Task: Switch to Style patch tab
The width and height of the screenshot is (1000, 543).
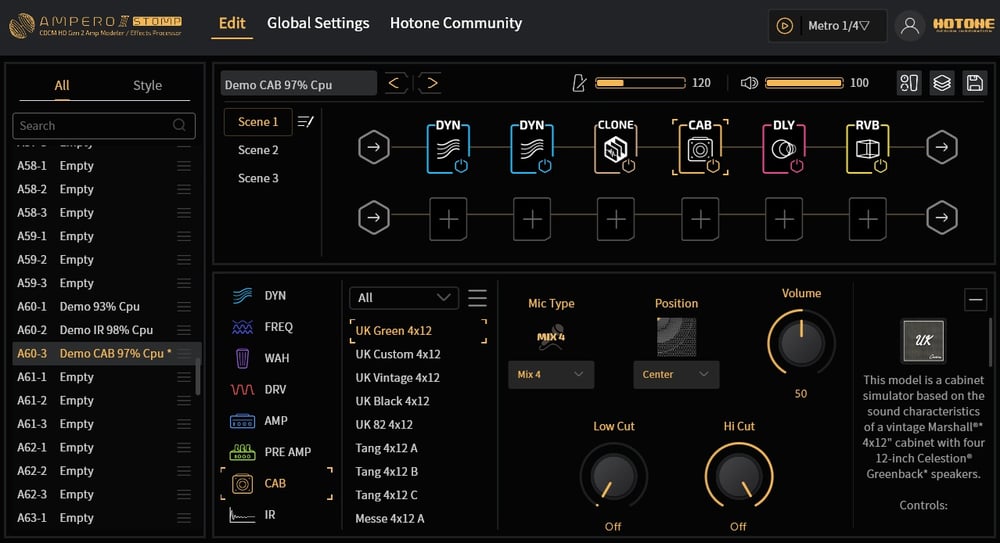Action: (x=147, y=86)
